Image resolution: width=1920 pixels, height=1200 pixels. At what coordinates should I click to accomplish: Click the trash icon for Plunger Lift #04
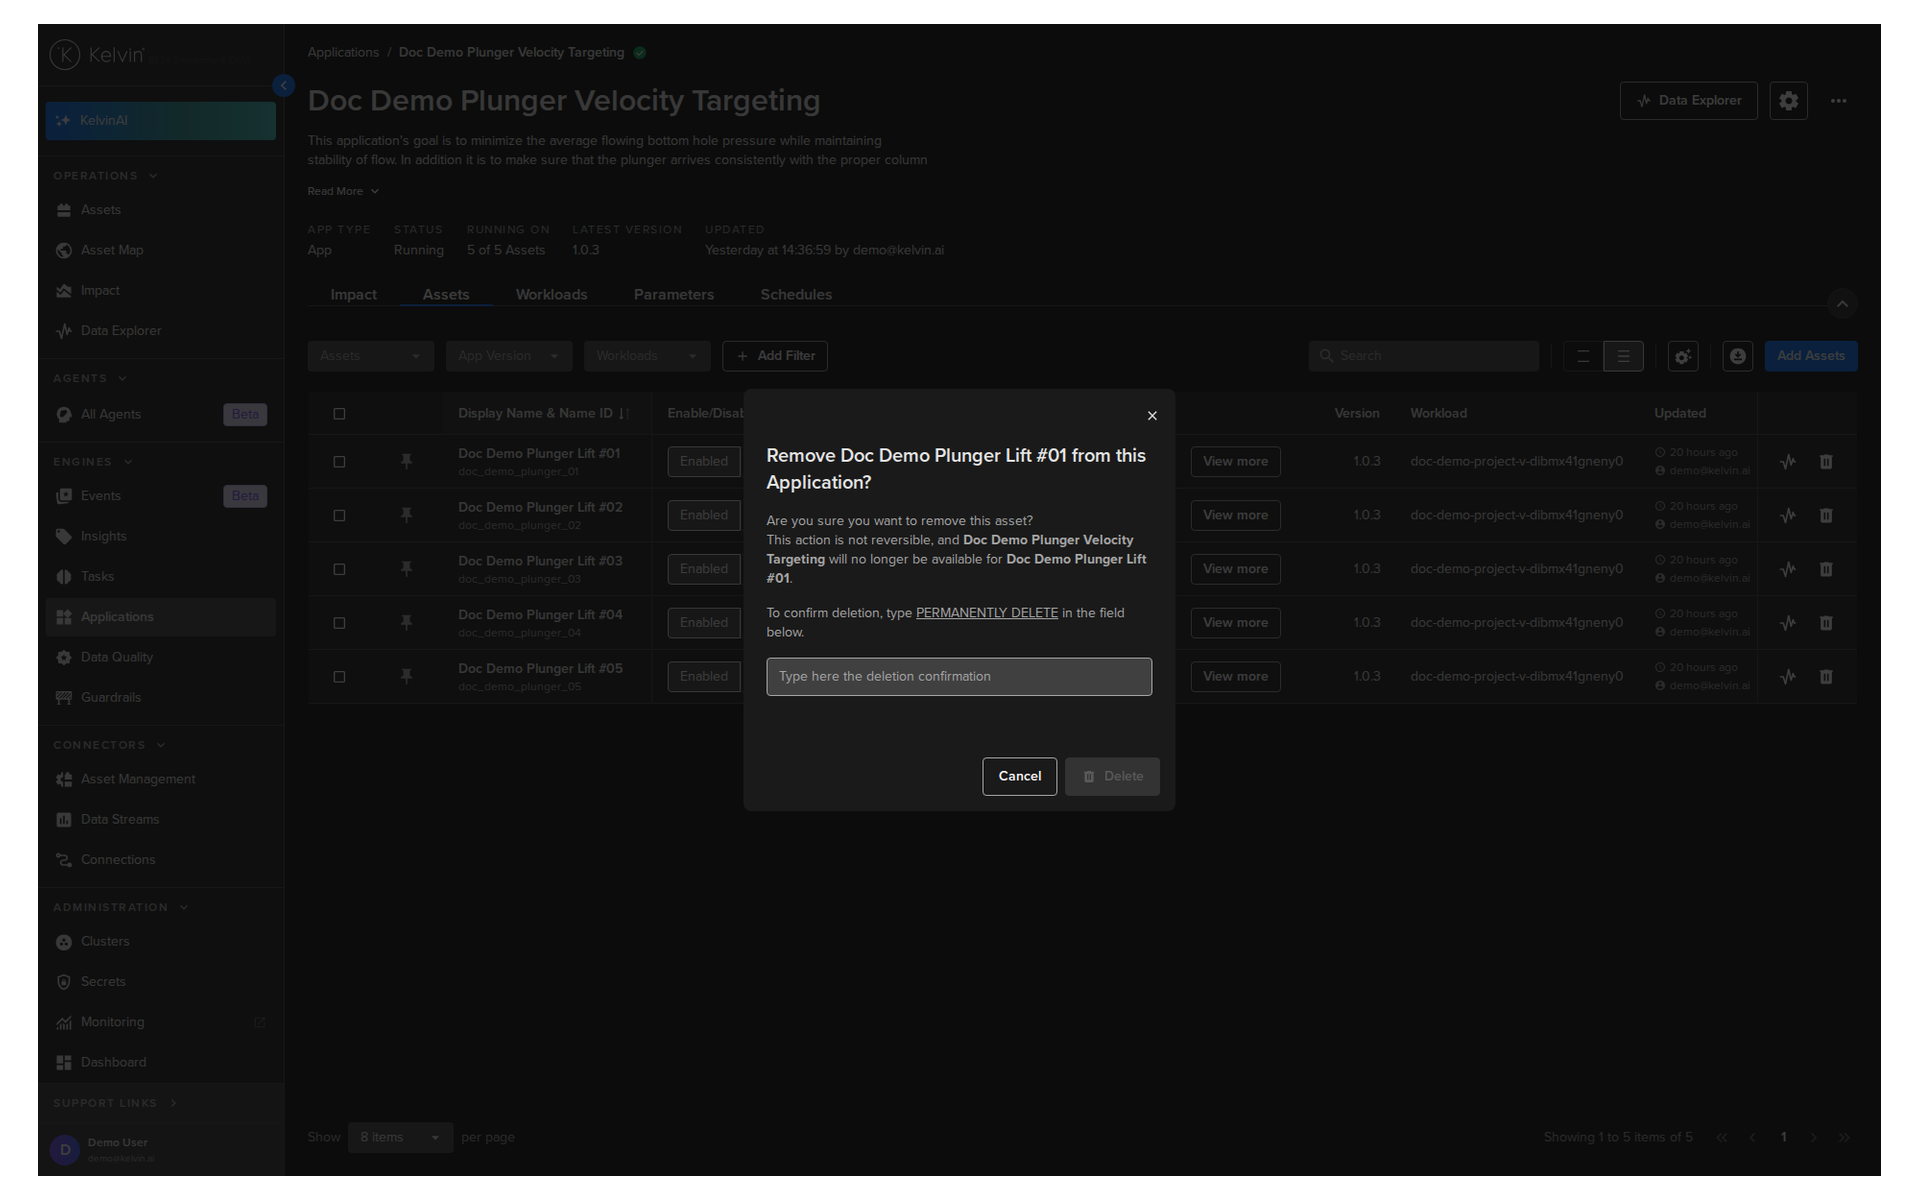click(1826, 623)
